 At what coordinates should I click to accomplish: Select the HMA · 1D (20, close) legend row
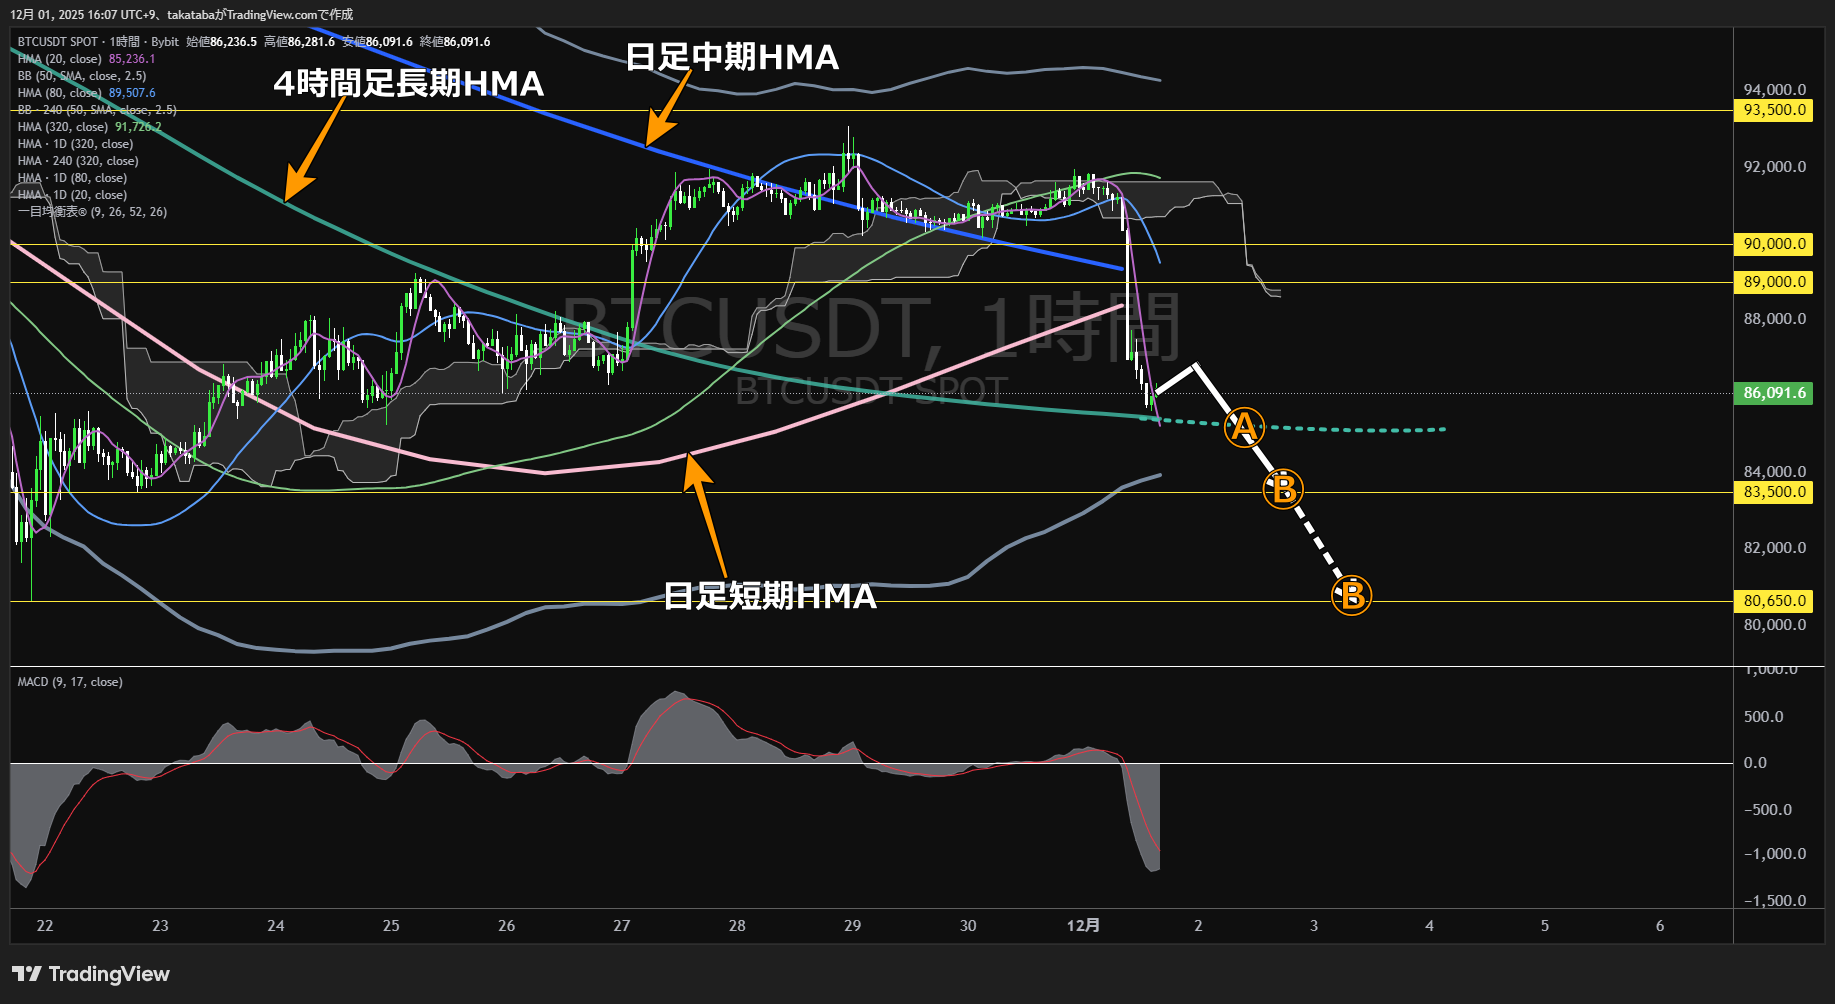coord(72,195)
